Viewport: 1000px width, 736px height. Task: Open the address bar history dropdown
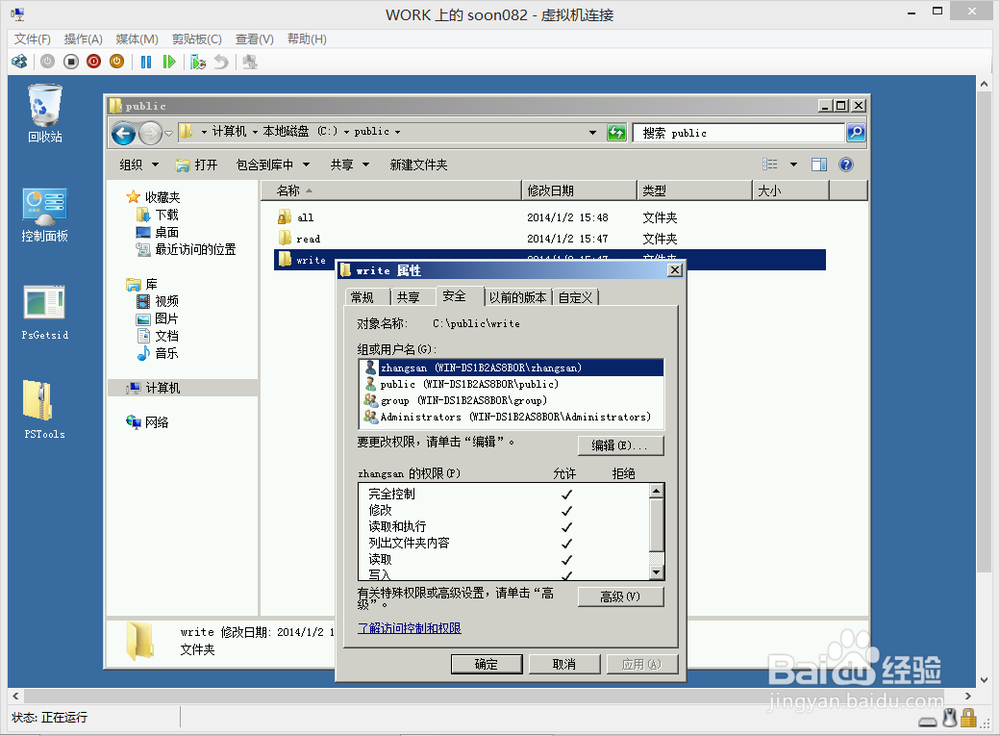pos(592,133)
